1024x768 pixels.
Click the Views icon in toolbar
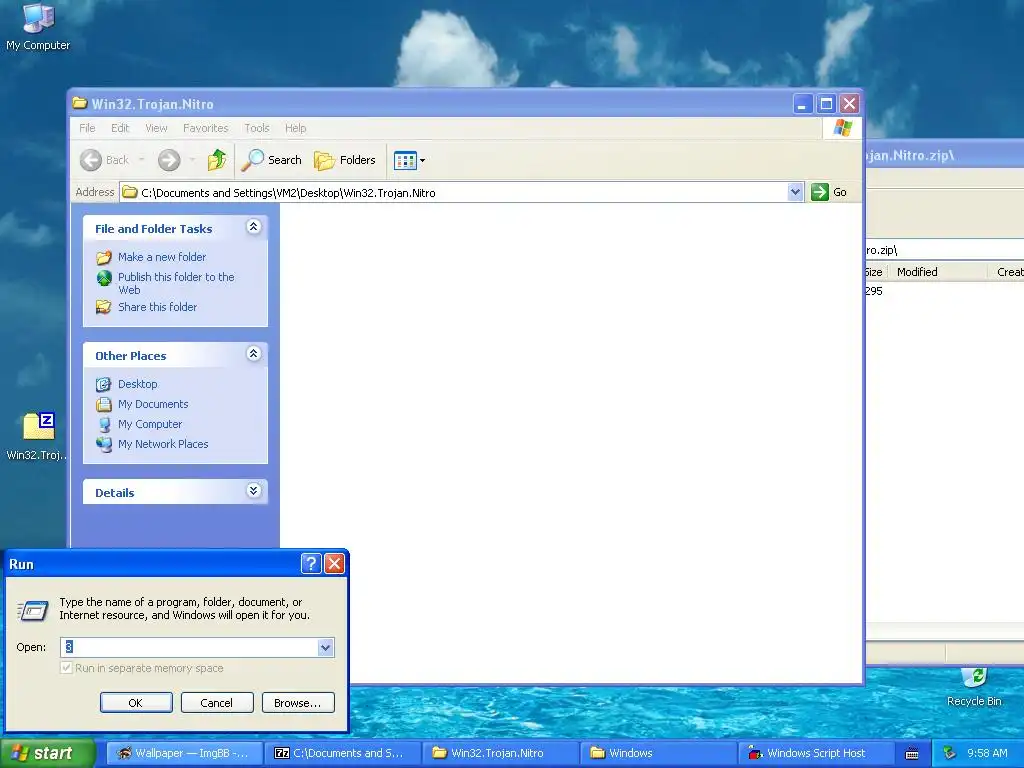click(x=405, y=160)
